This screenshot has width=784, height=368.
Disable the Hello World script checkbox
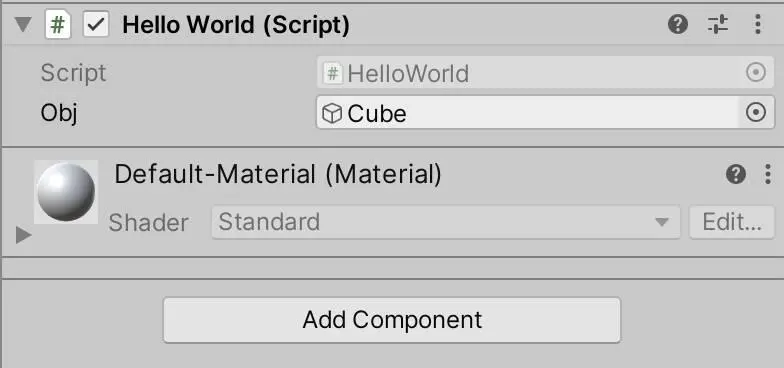coord(96,25)
